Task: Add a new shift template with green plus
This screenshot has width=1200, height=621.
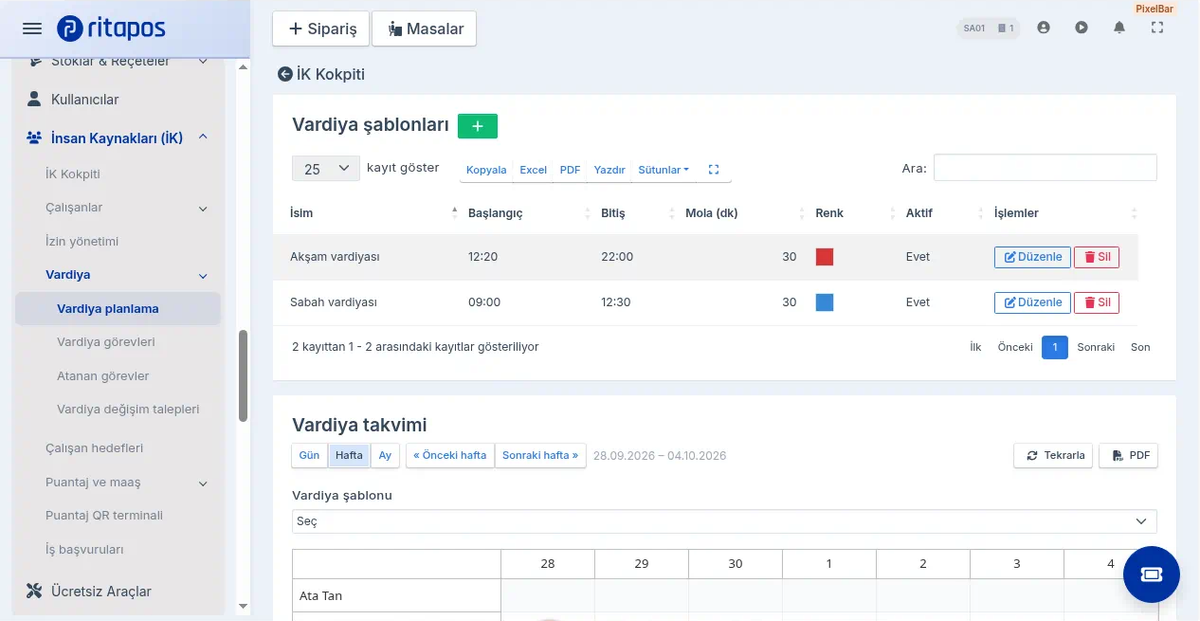Action: (477, 126)
